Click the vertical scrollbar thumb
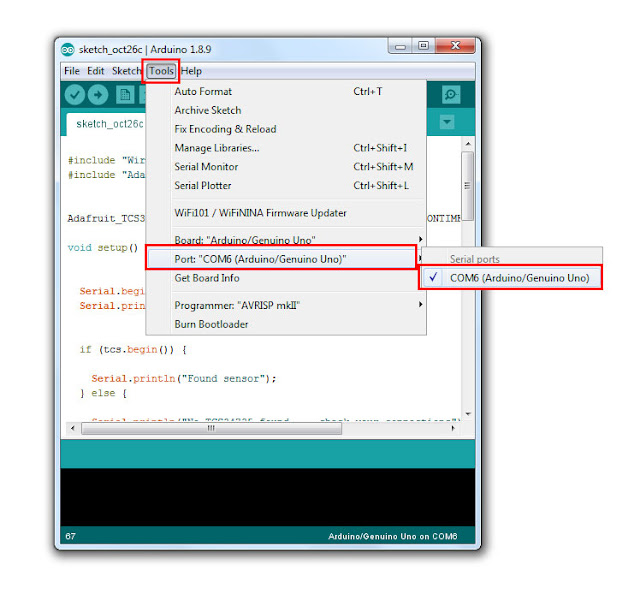The width and height of the screenshot is (640, 594). click(468, 186)
